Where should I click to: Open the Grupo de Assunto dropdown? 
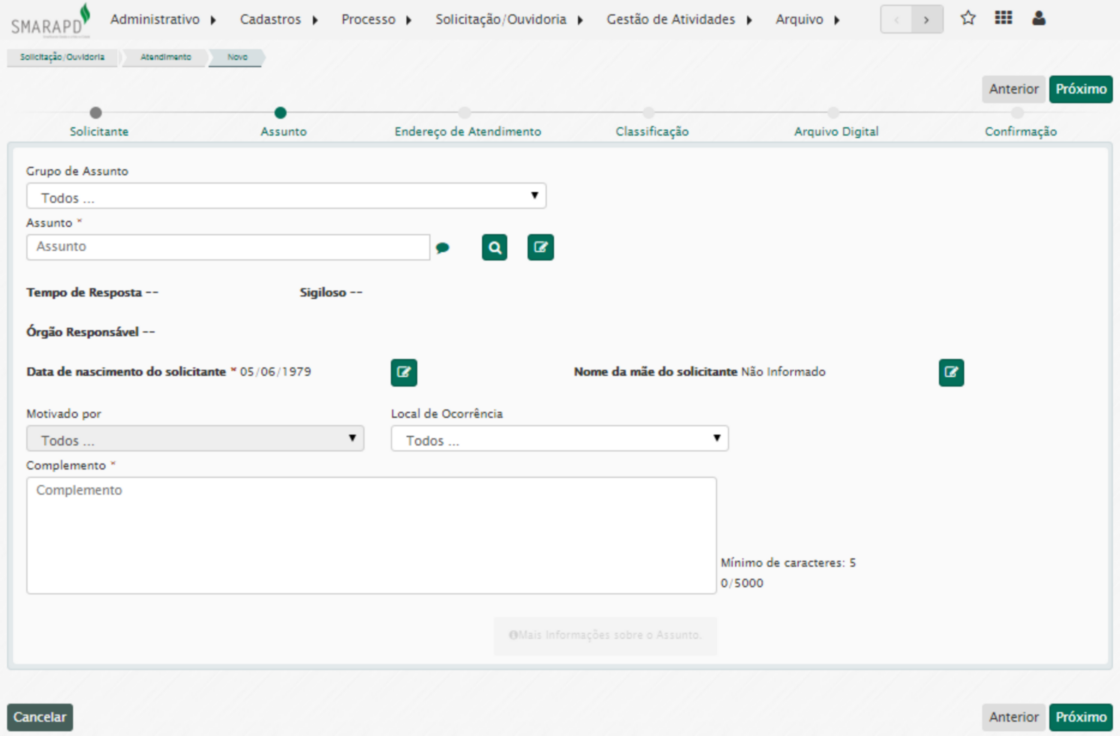pos(286,196)
